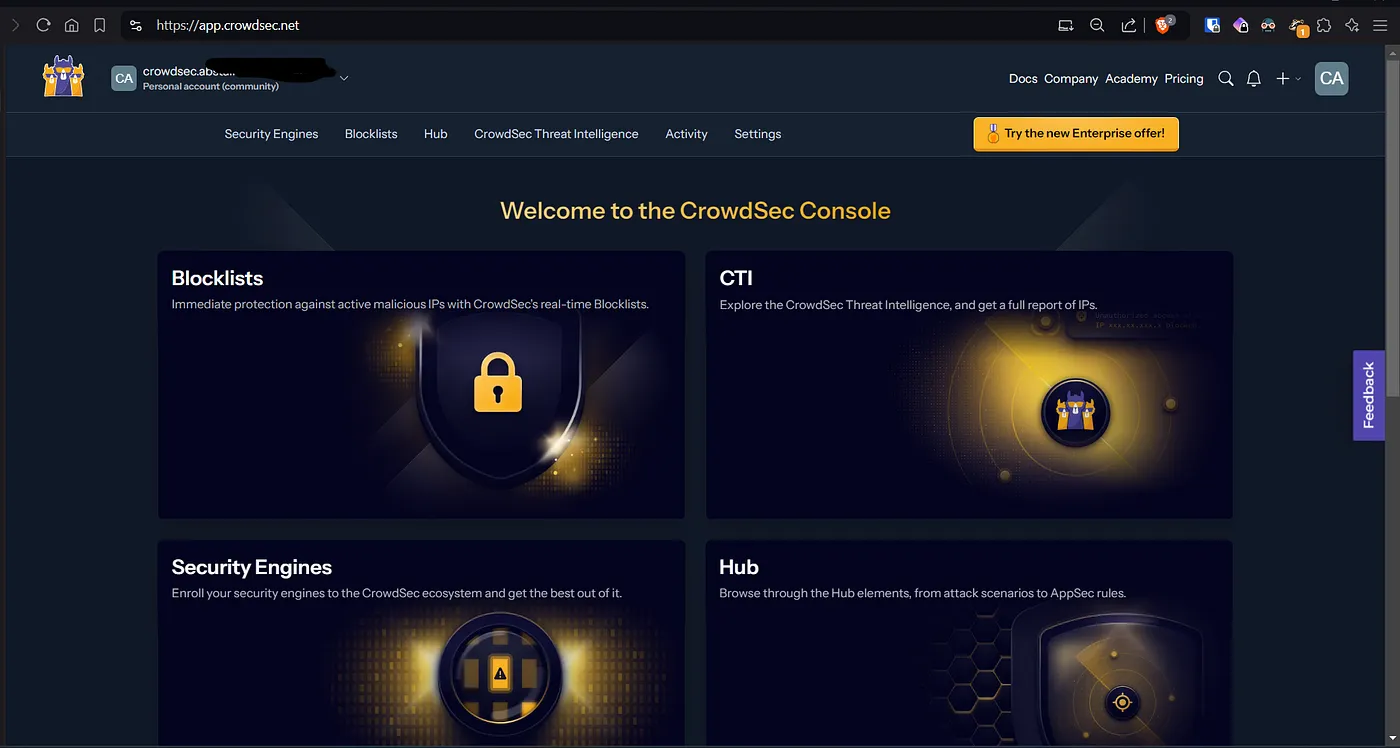Open the Company link in the header
This screenshot has width=1400, height=748.
tap(1071, 79)
